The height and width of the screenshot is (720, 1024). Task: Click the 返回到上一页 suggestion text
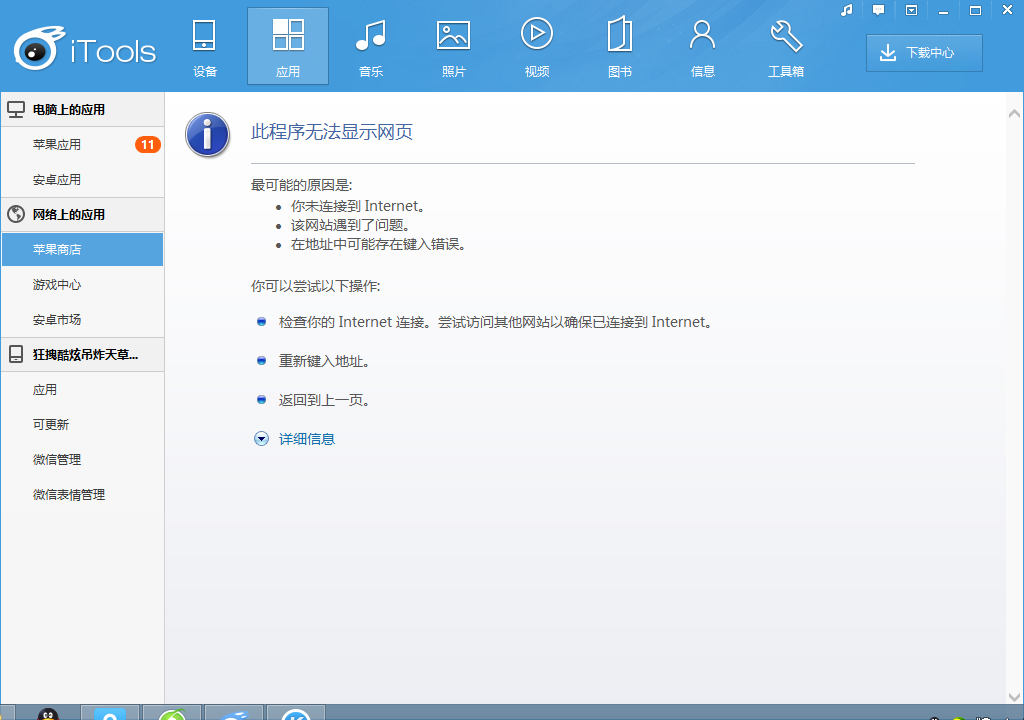pyautogui.click(x=324, y=400)
